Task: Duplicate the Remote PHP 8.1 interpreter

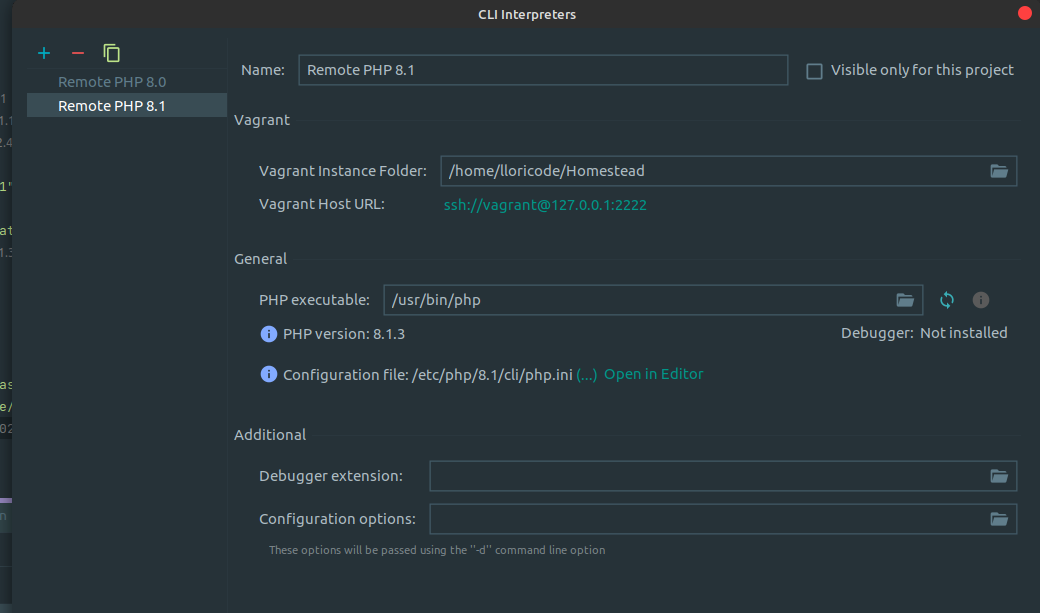Action: pos(111,52)
